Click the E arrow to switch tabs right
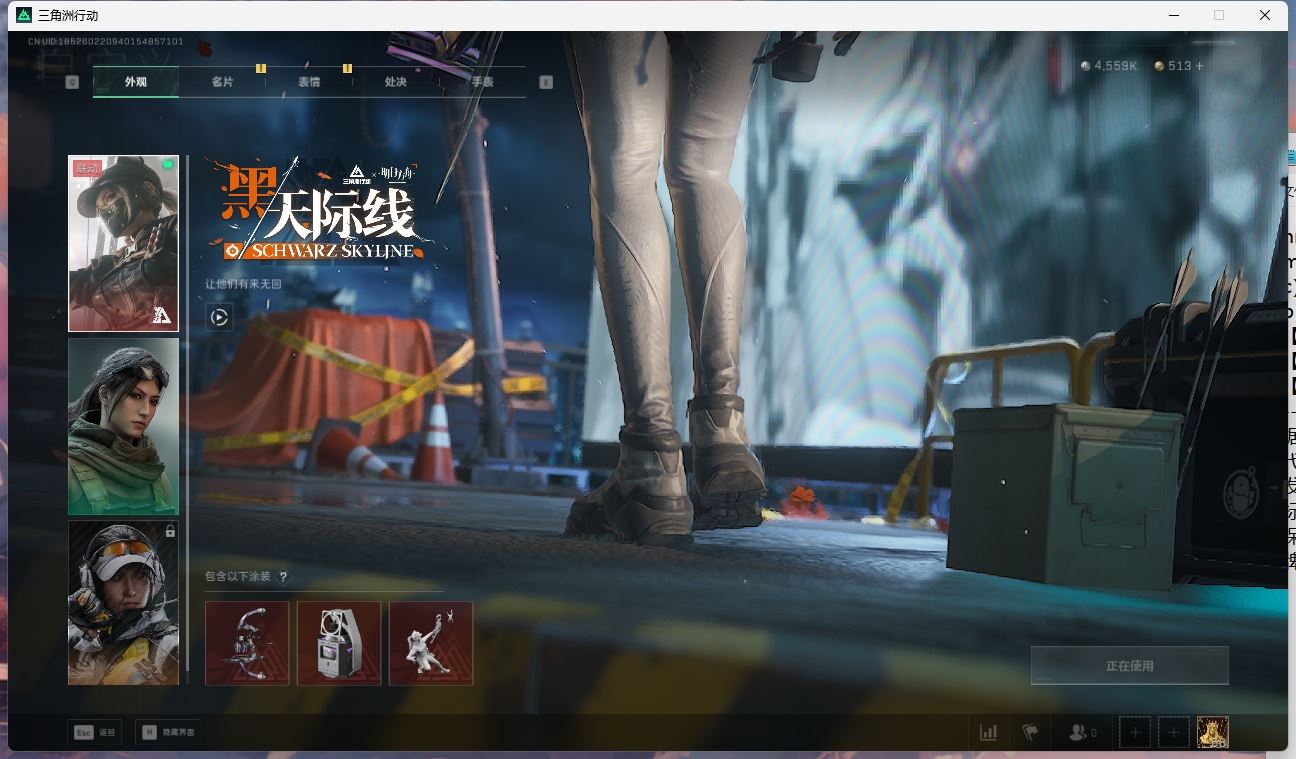Viewport: 1296px width, 759px height. coord(545,81)
